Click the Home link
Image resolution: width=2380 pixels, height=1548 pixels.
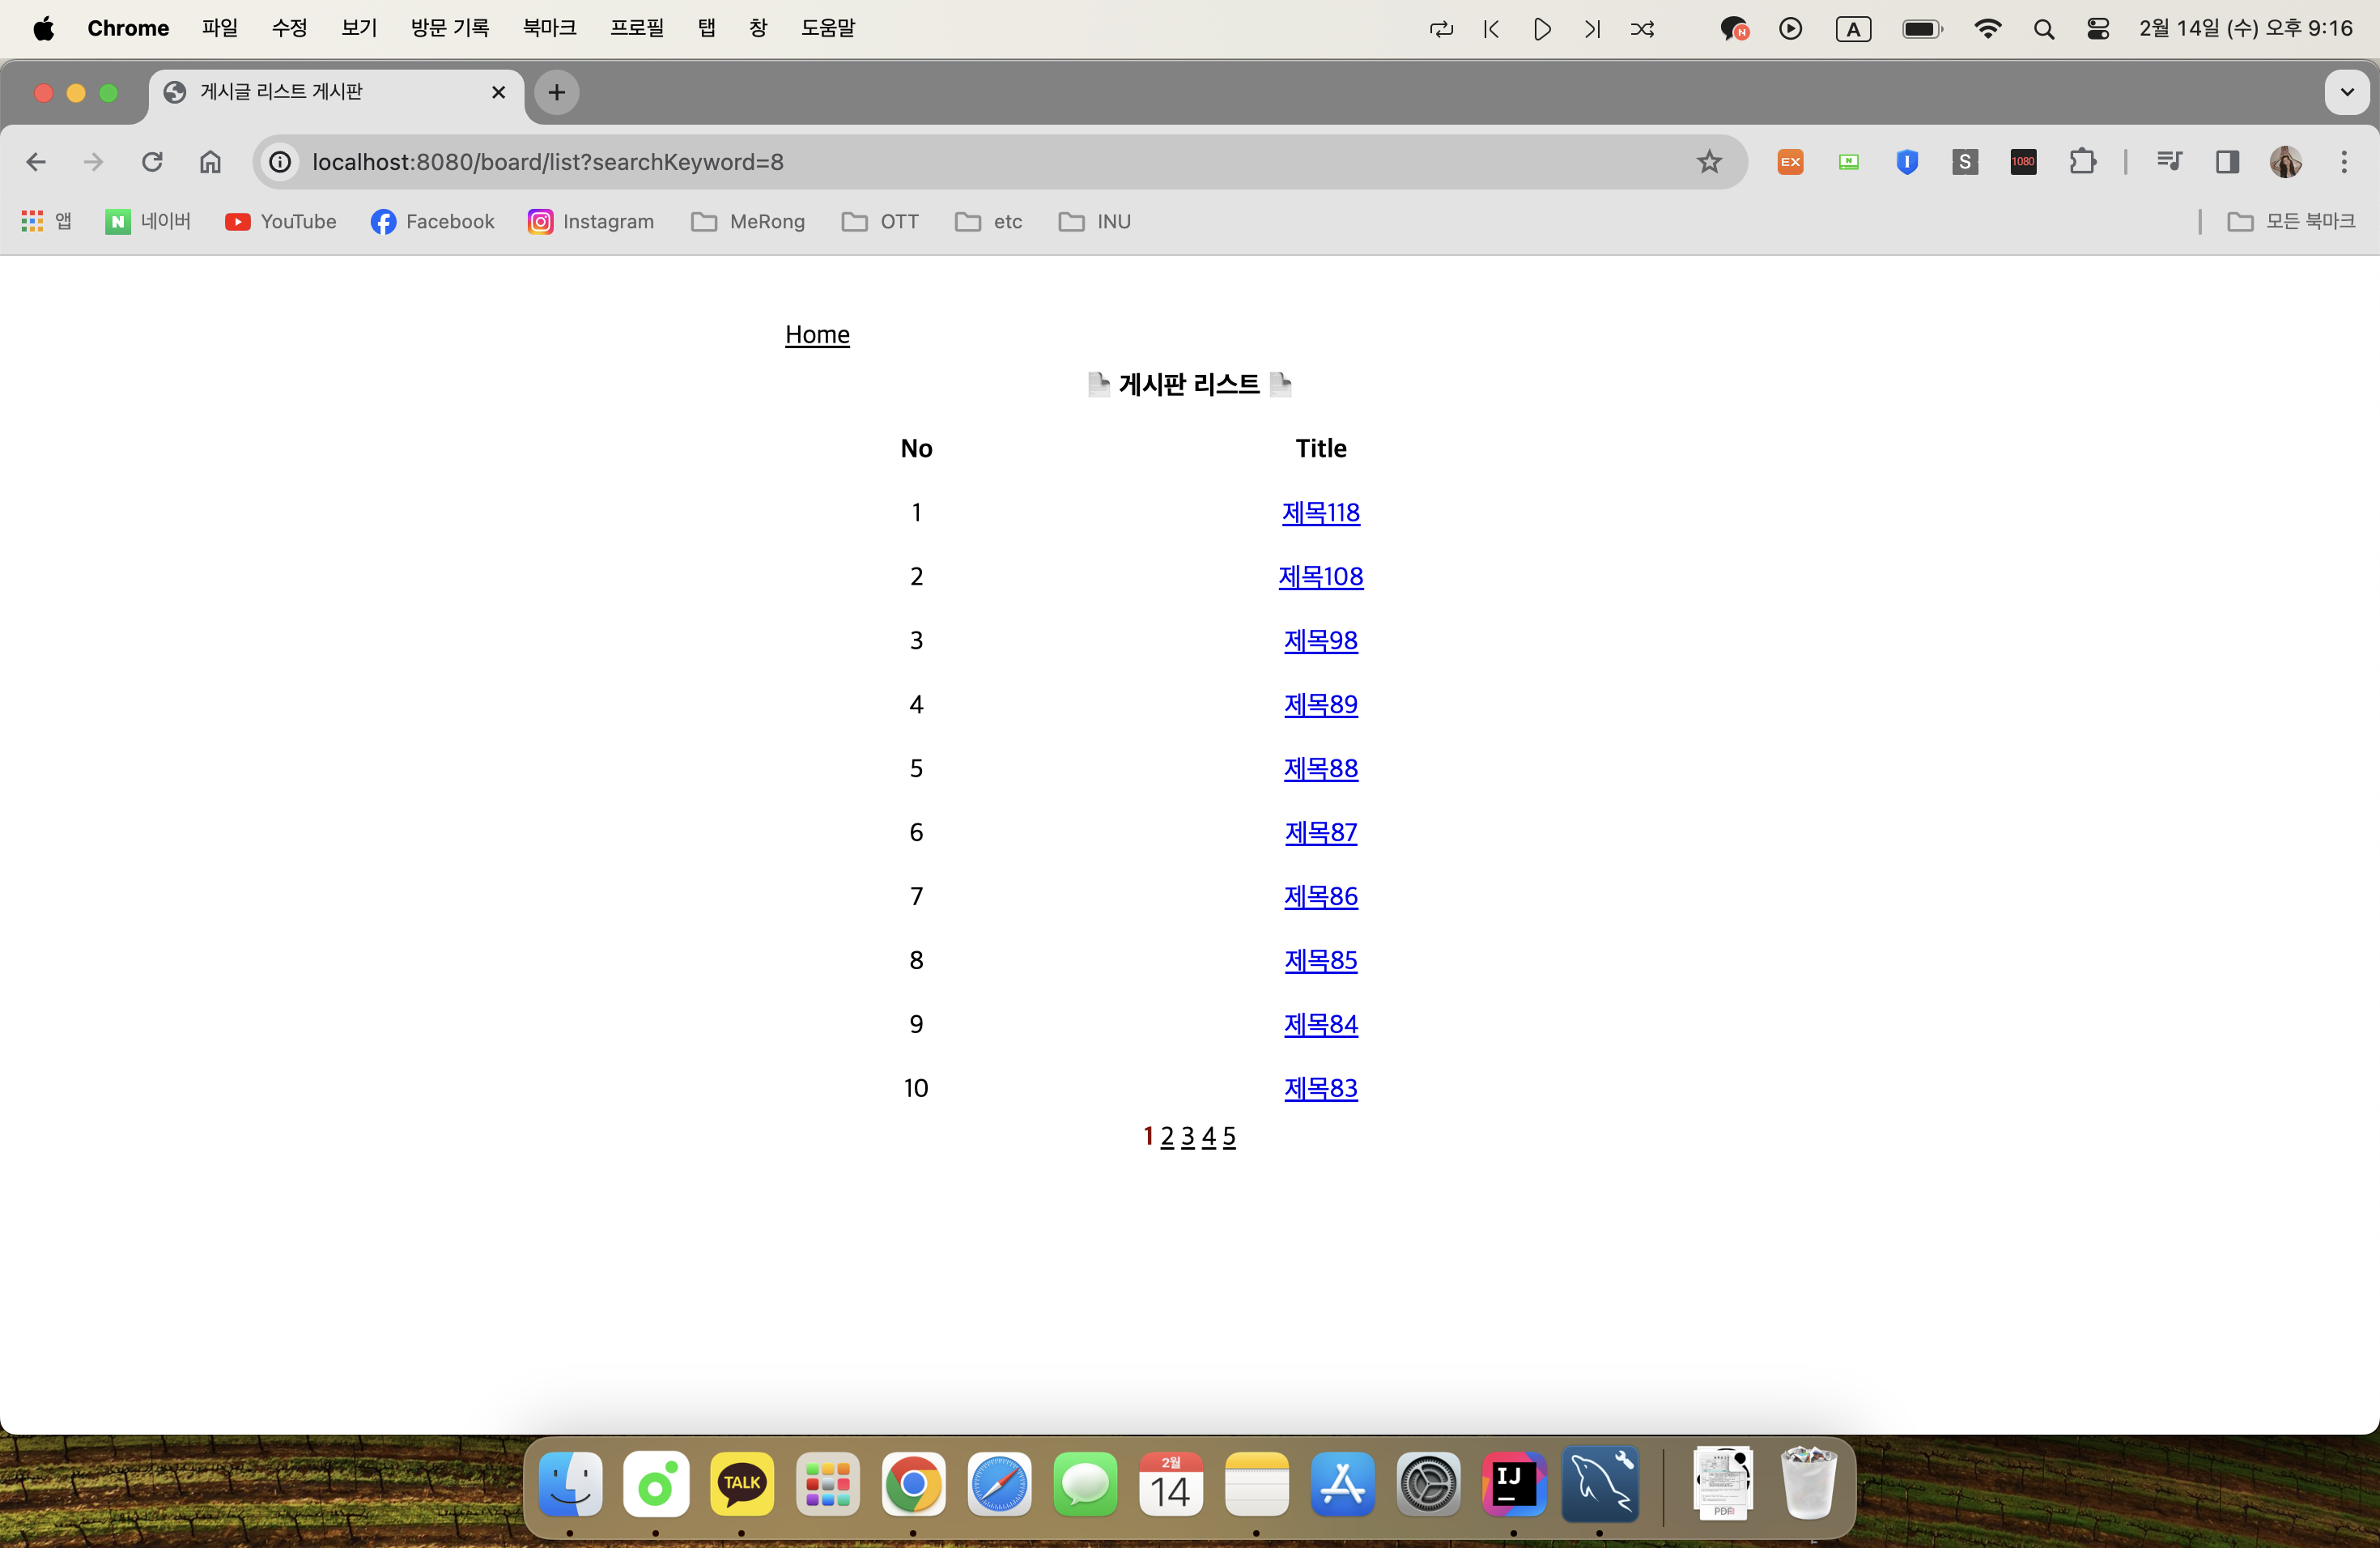[x=817, y=334]
